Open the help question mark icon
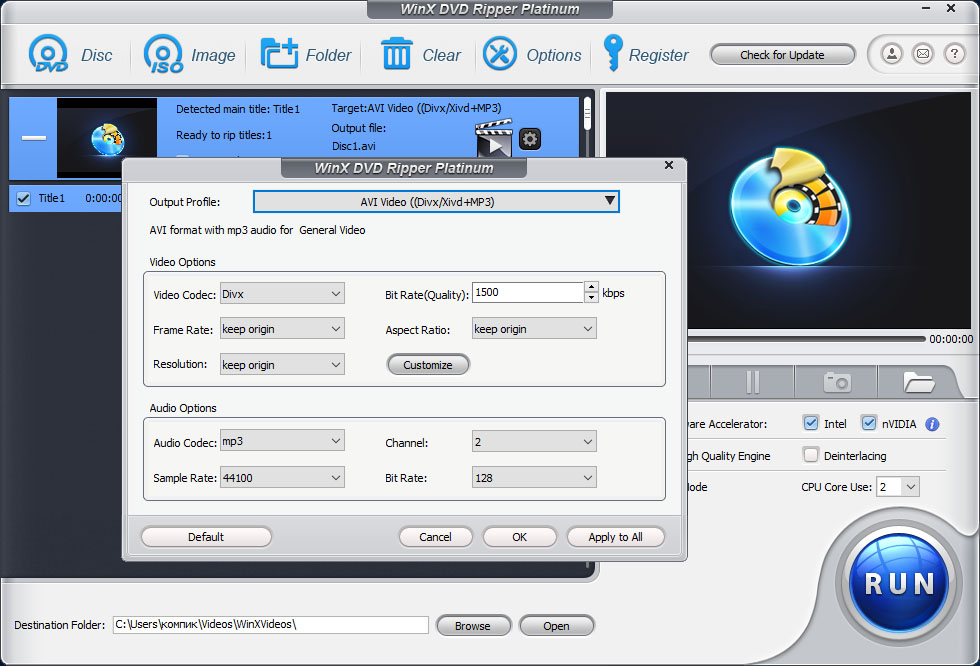This screenshot has height=666, width=980. 954,54
